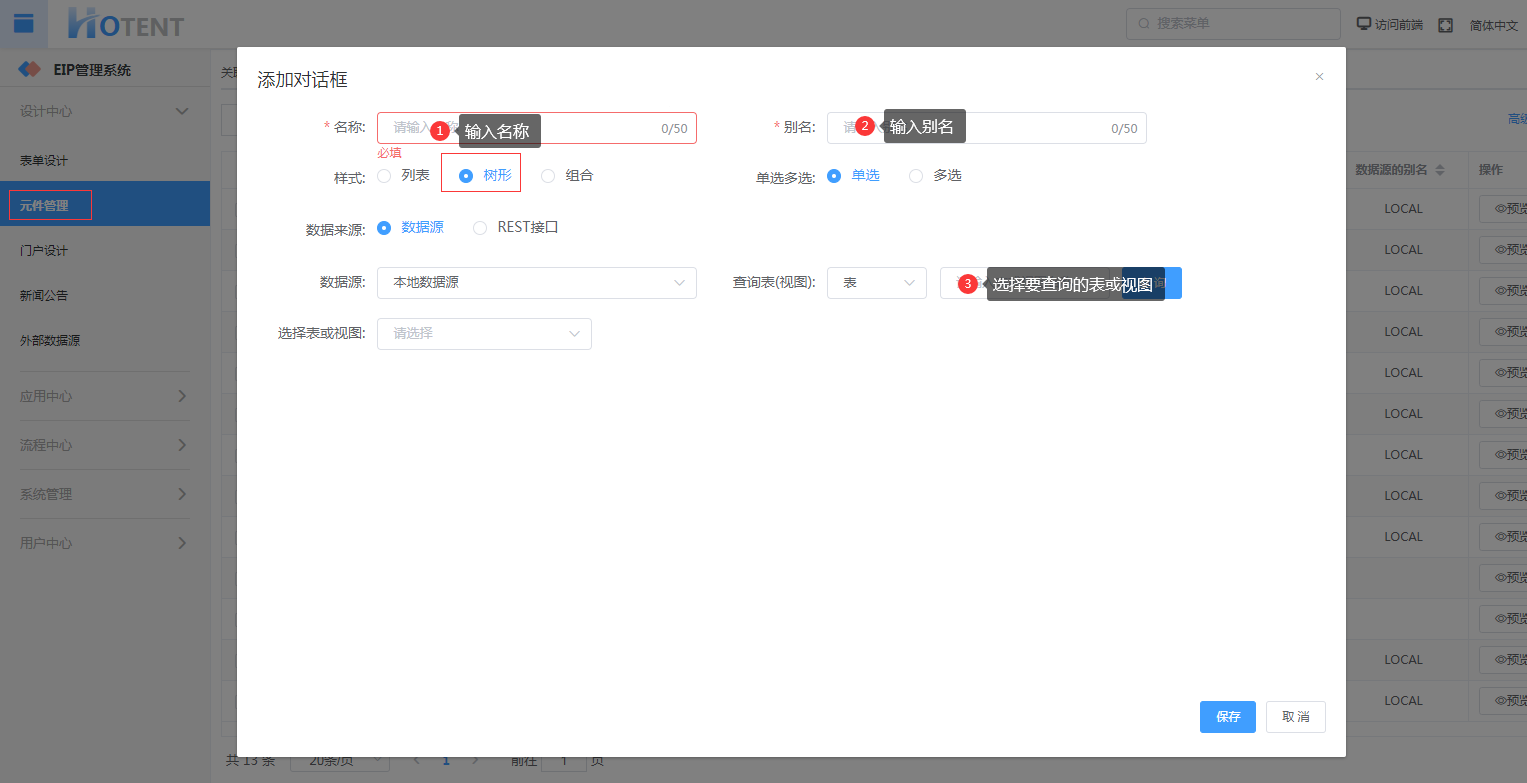Click the 访问前端 monitor icon
Image resolution: width=1527 pixels, height=783 pixels.
pyautogui.click(x=1364, y=24)
